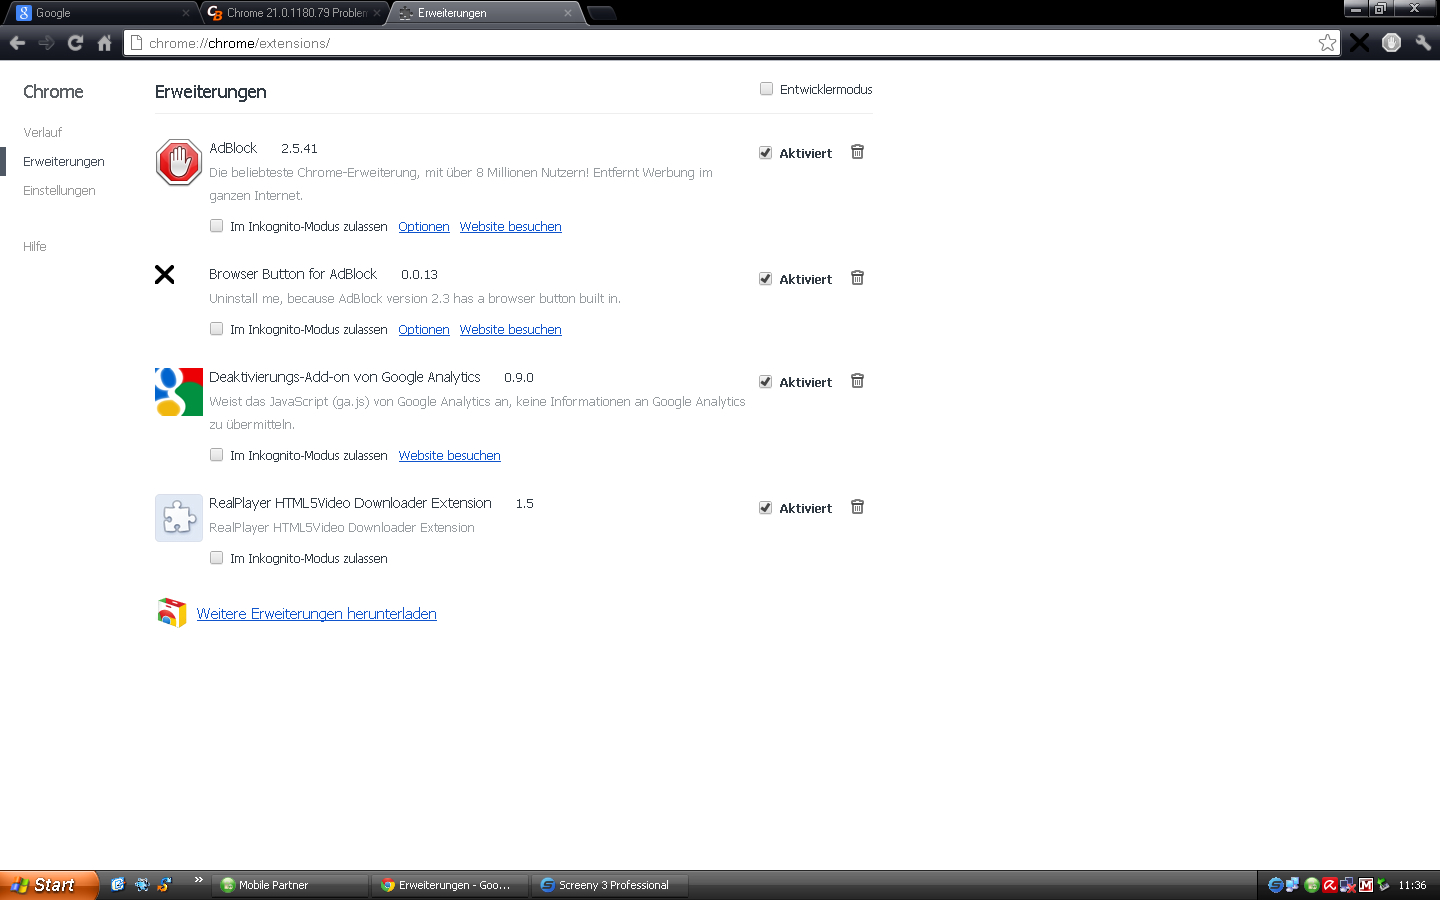Click Weitere Erweiterungen herunterladen link
The height and width of the screenshot is (900, 1440).
click(317, 614)
